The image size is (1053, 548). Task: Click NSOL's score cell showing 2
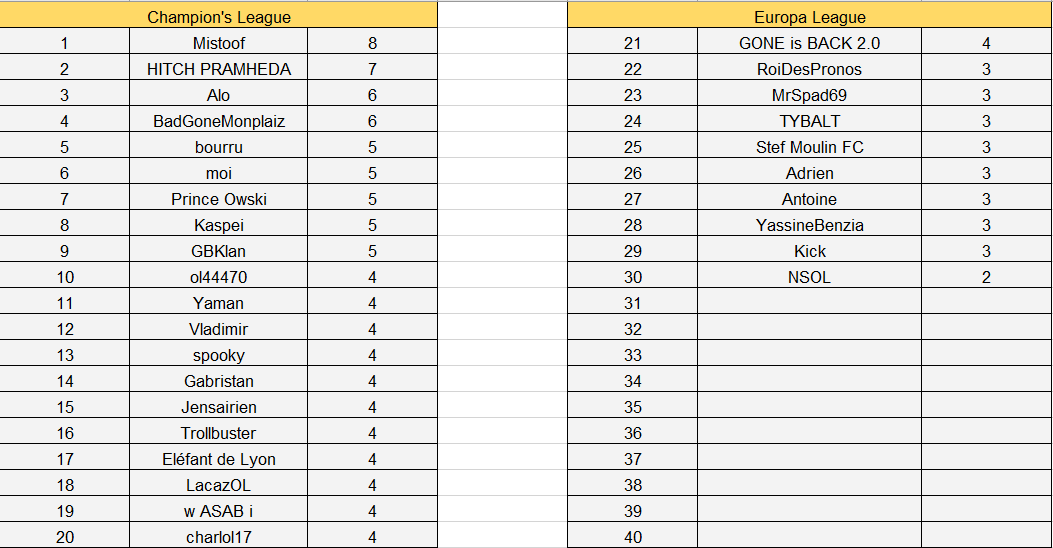986,277
